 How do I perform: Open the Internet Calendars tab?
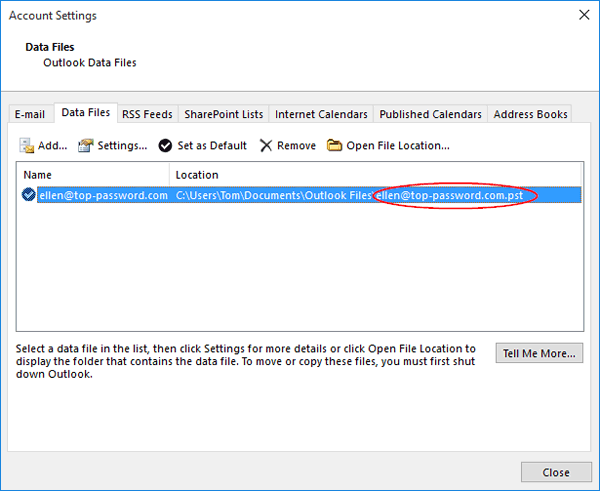tap(321, 114)
